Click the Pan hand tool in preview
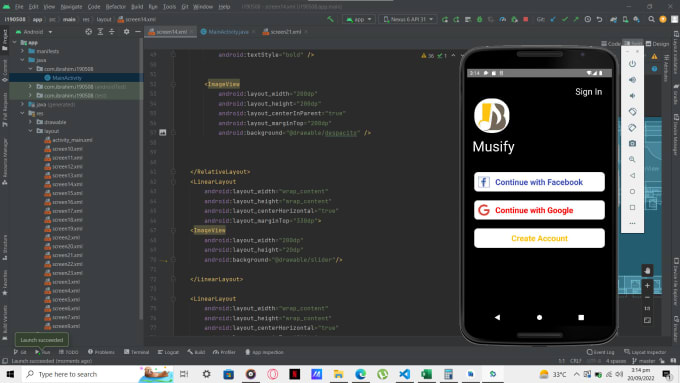Viewport: 680px width, 383px height. (x=647, y=271)
